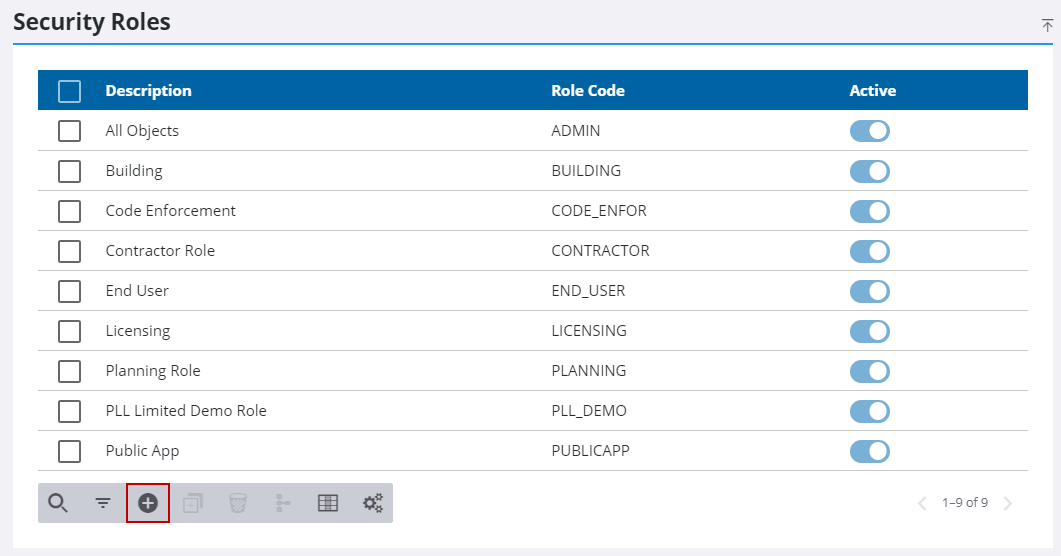Click the hierarchy tree icon in toolbar
This screenshot has width=1061, height=556.
pyautogui.click(x=283, y=503)
